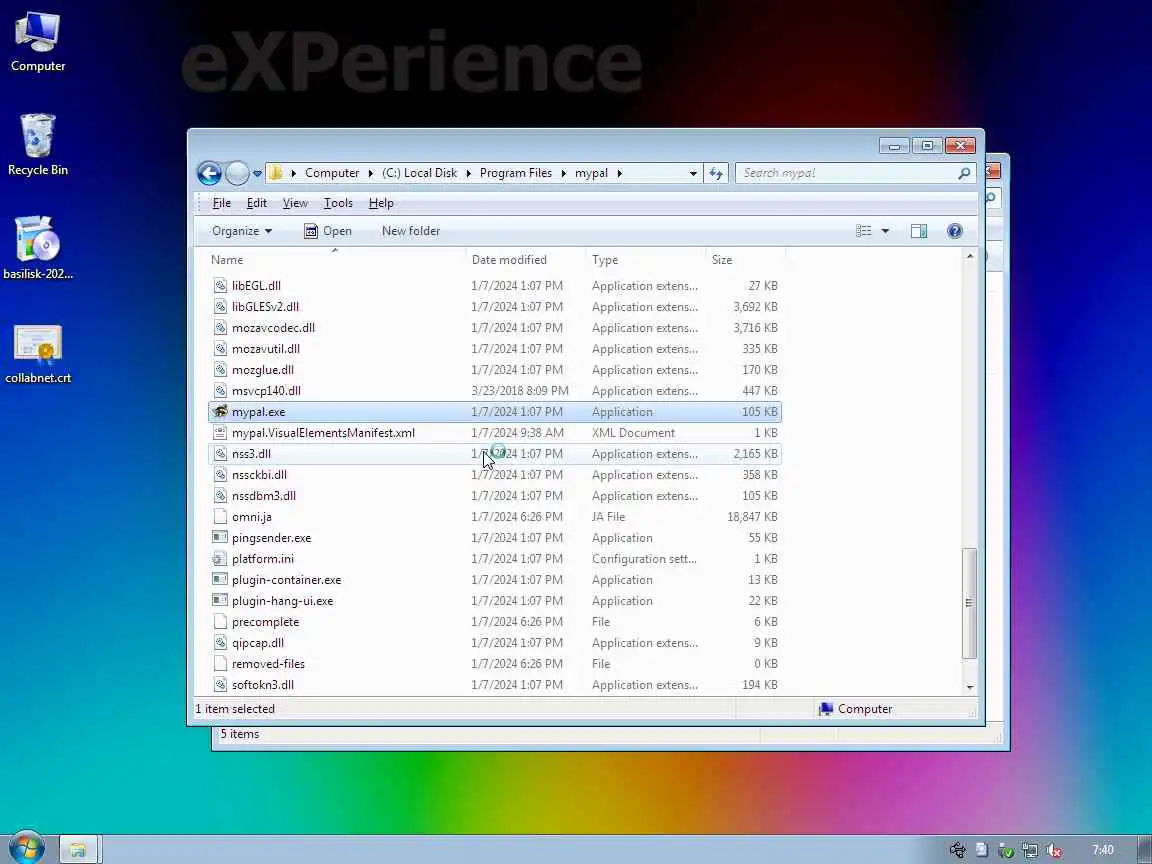Open the File menu
Image resolution: width=1152 pixels, height=864 pixels.
point(221,203)
